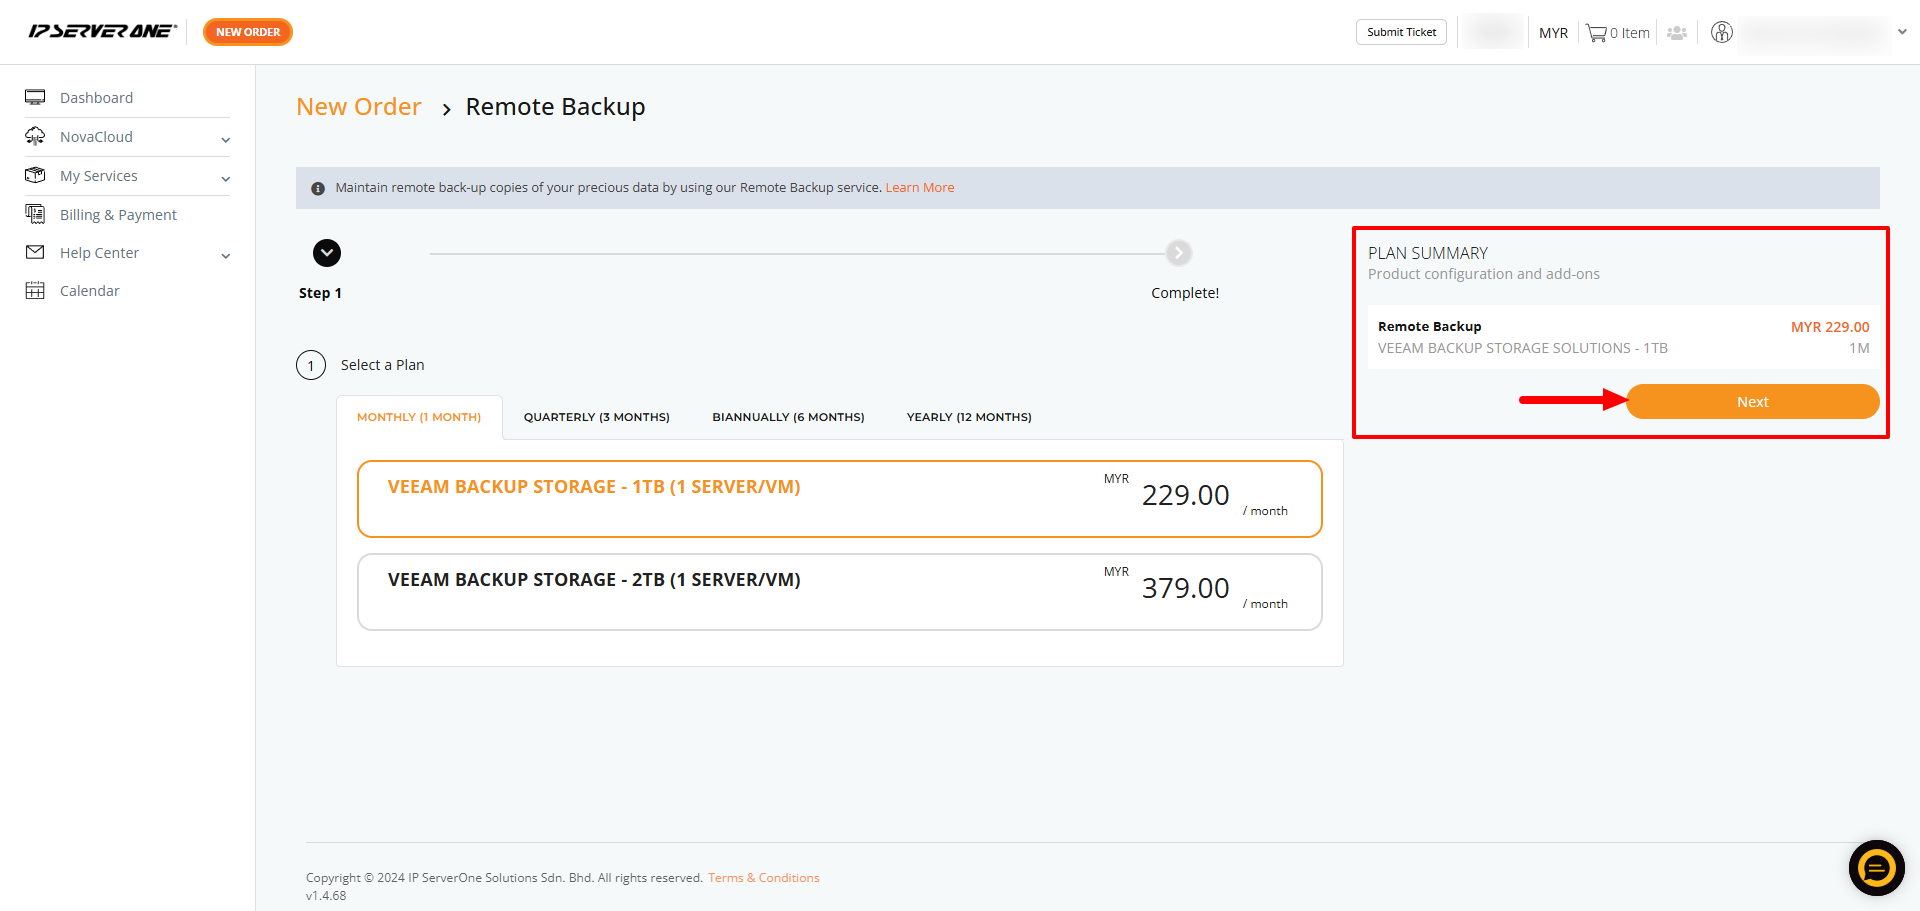The height and width of the screenshot is (911, 1920).
Task: Click the Submit Ticket button
Action: [1401, 32]
